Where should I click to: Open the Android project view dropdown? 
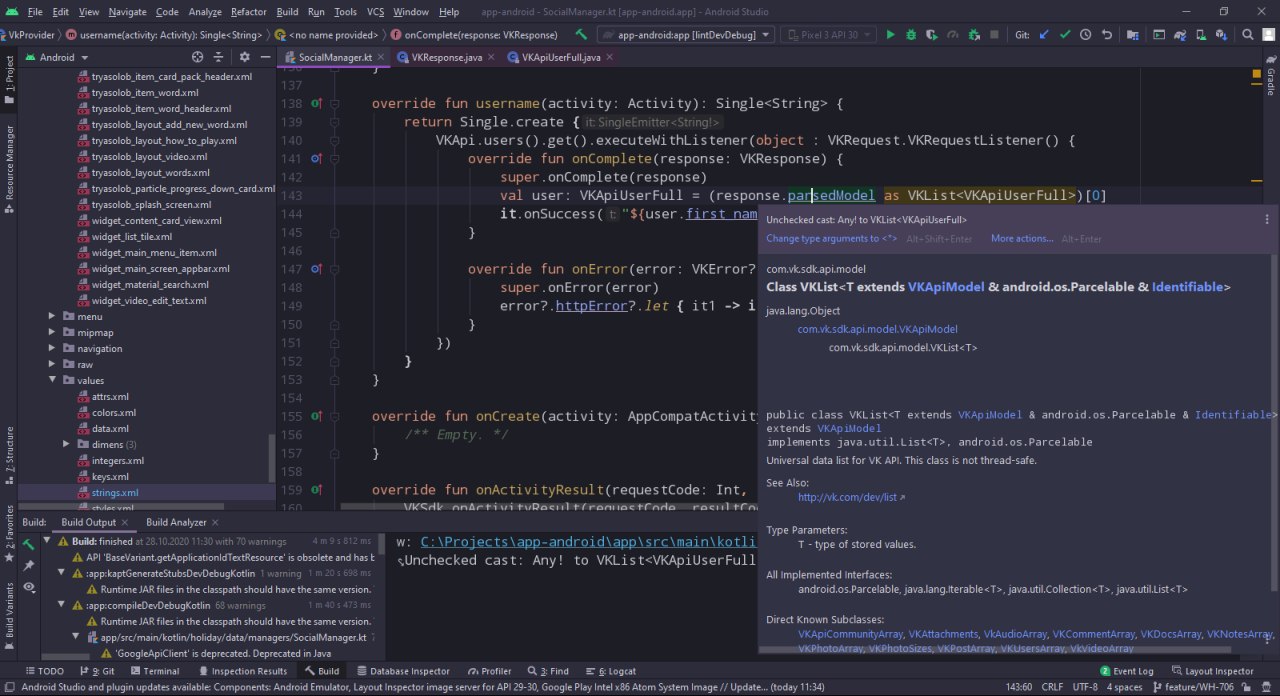tap(57, 57)
